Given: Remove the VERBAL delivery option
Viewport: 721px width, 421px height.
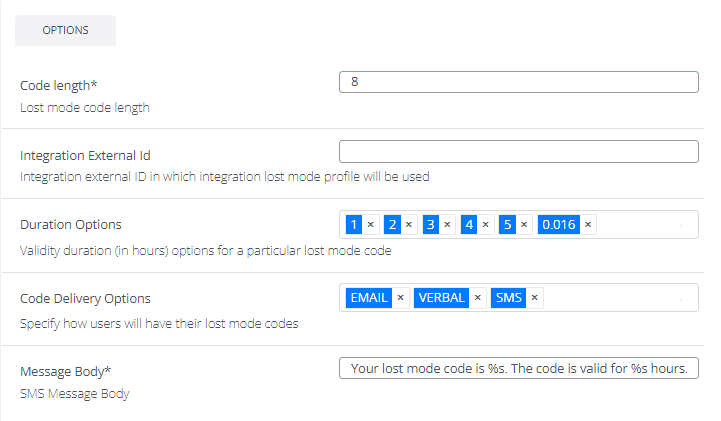Looking at the screenshot, I should click(477, 298).
